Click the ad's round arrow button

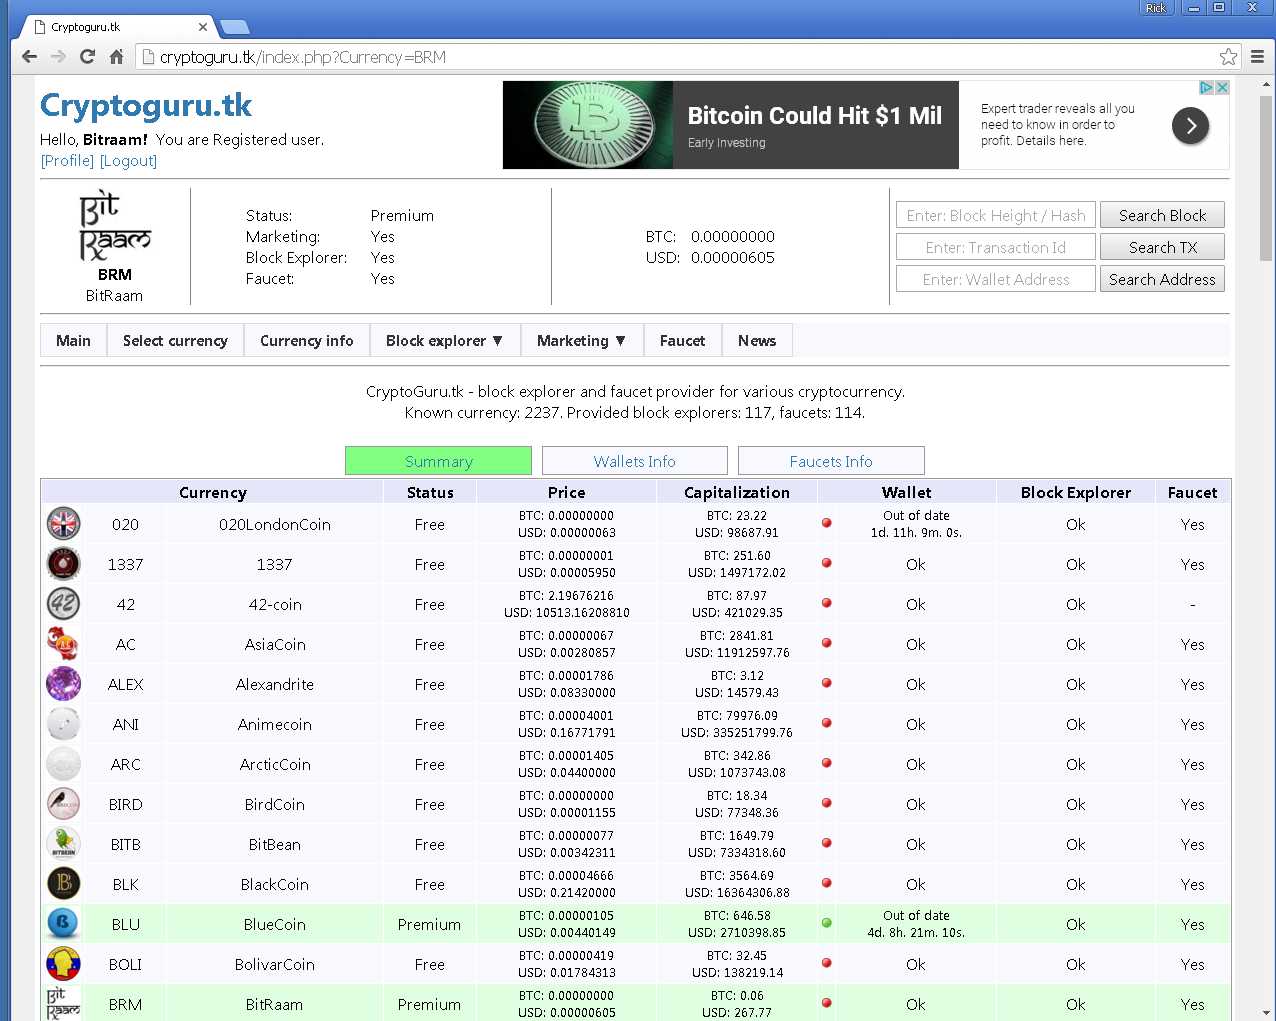point(1190,125)
